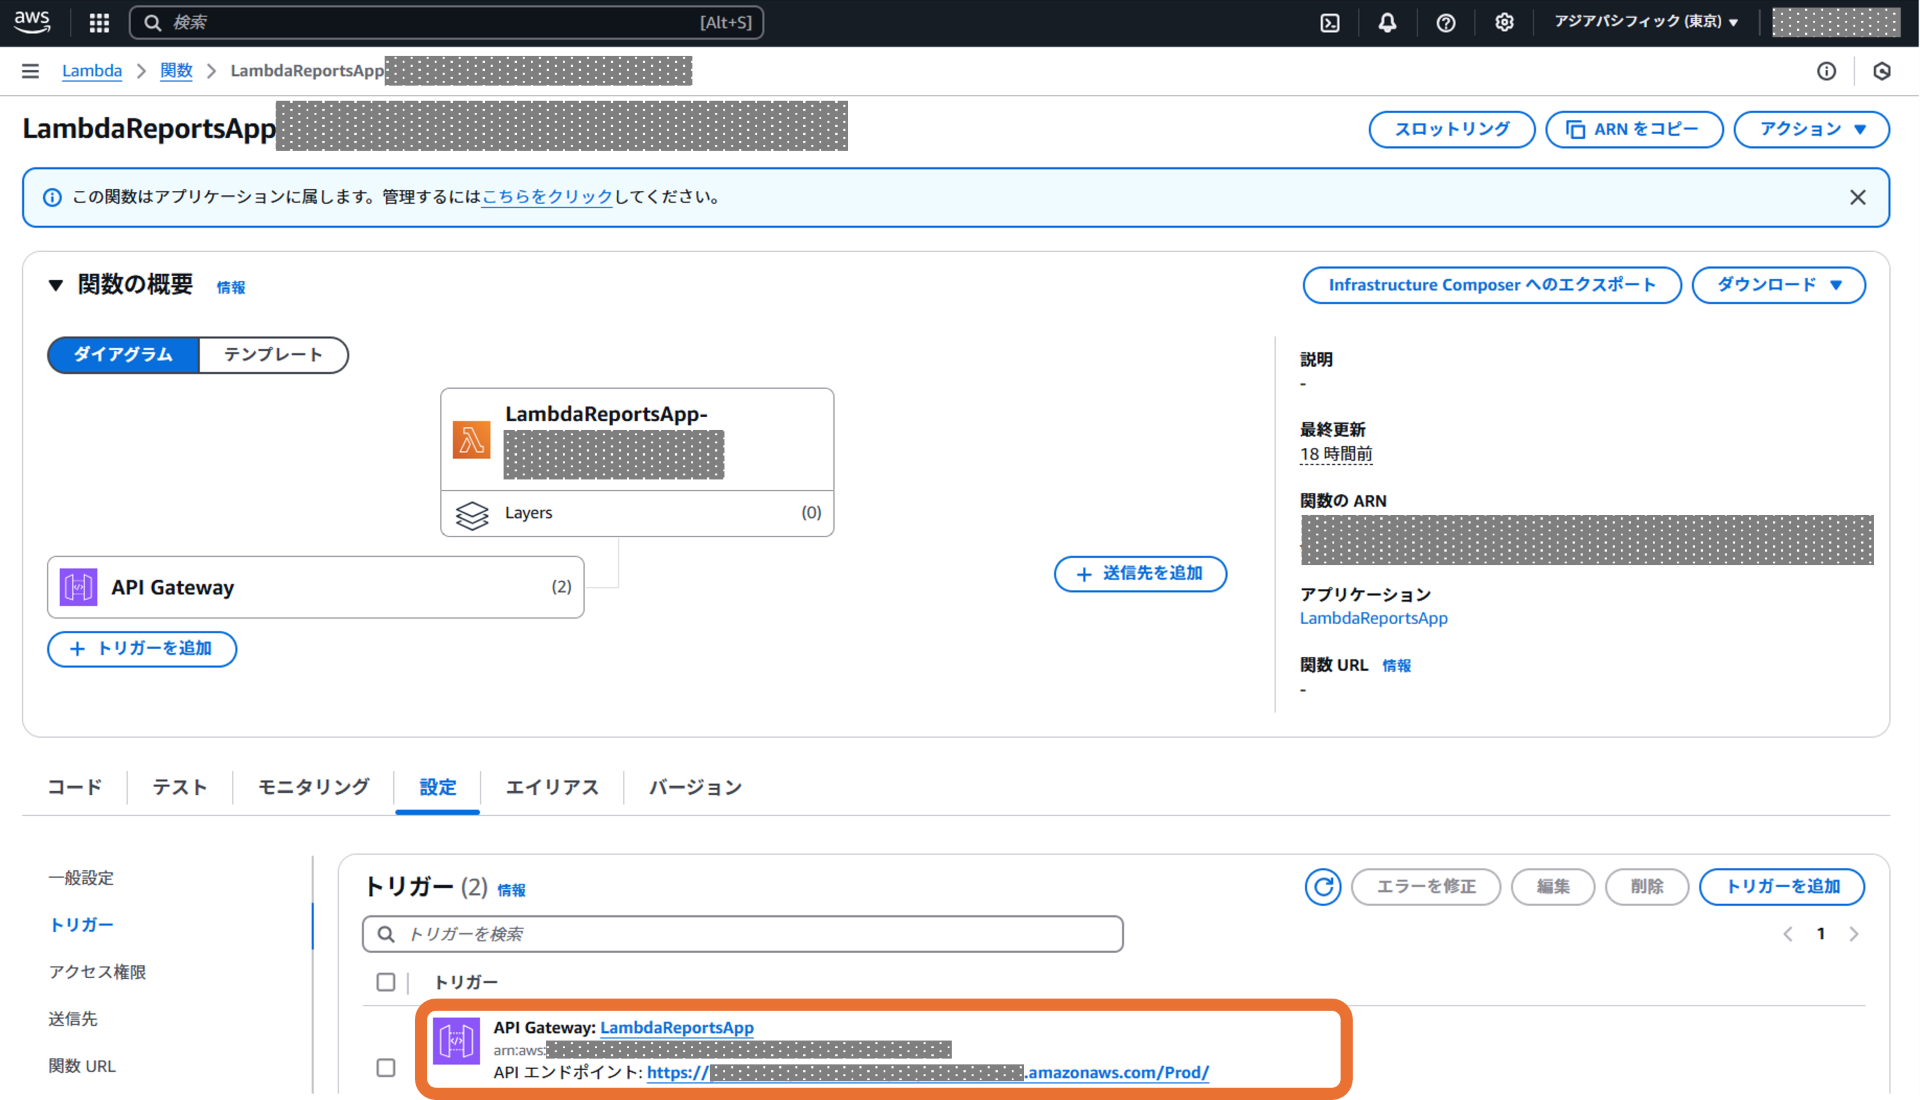Open the API endpoint URL link
This screenshot has width=1920, height=1100.
pos(928,1073)
